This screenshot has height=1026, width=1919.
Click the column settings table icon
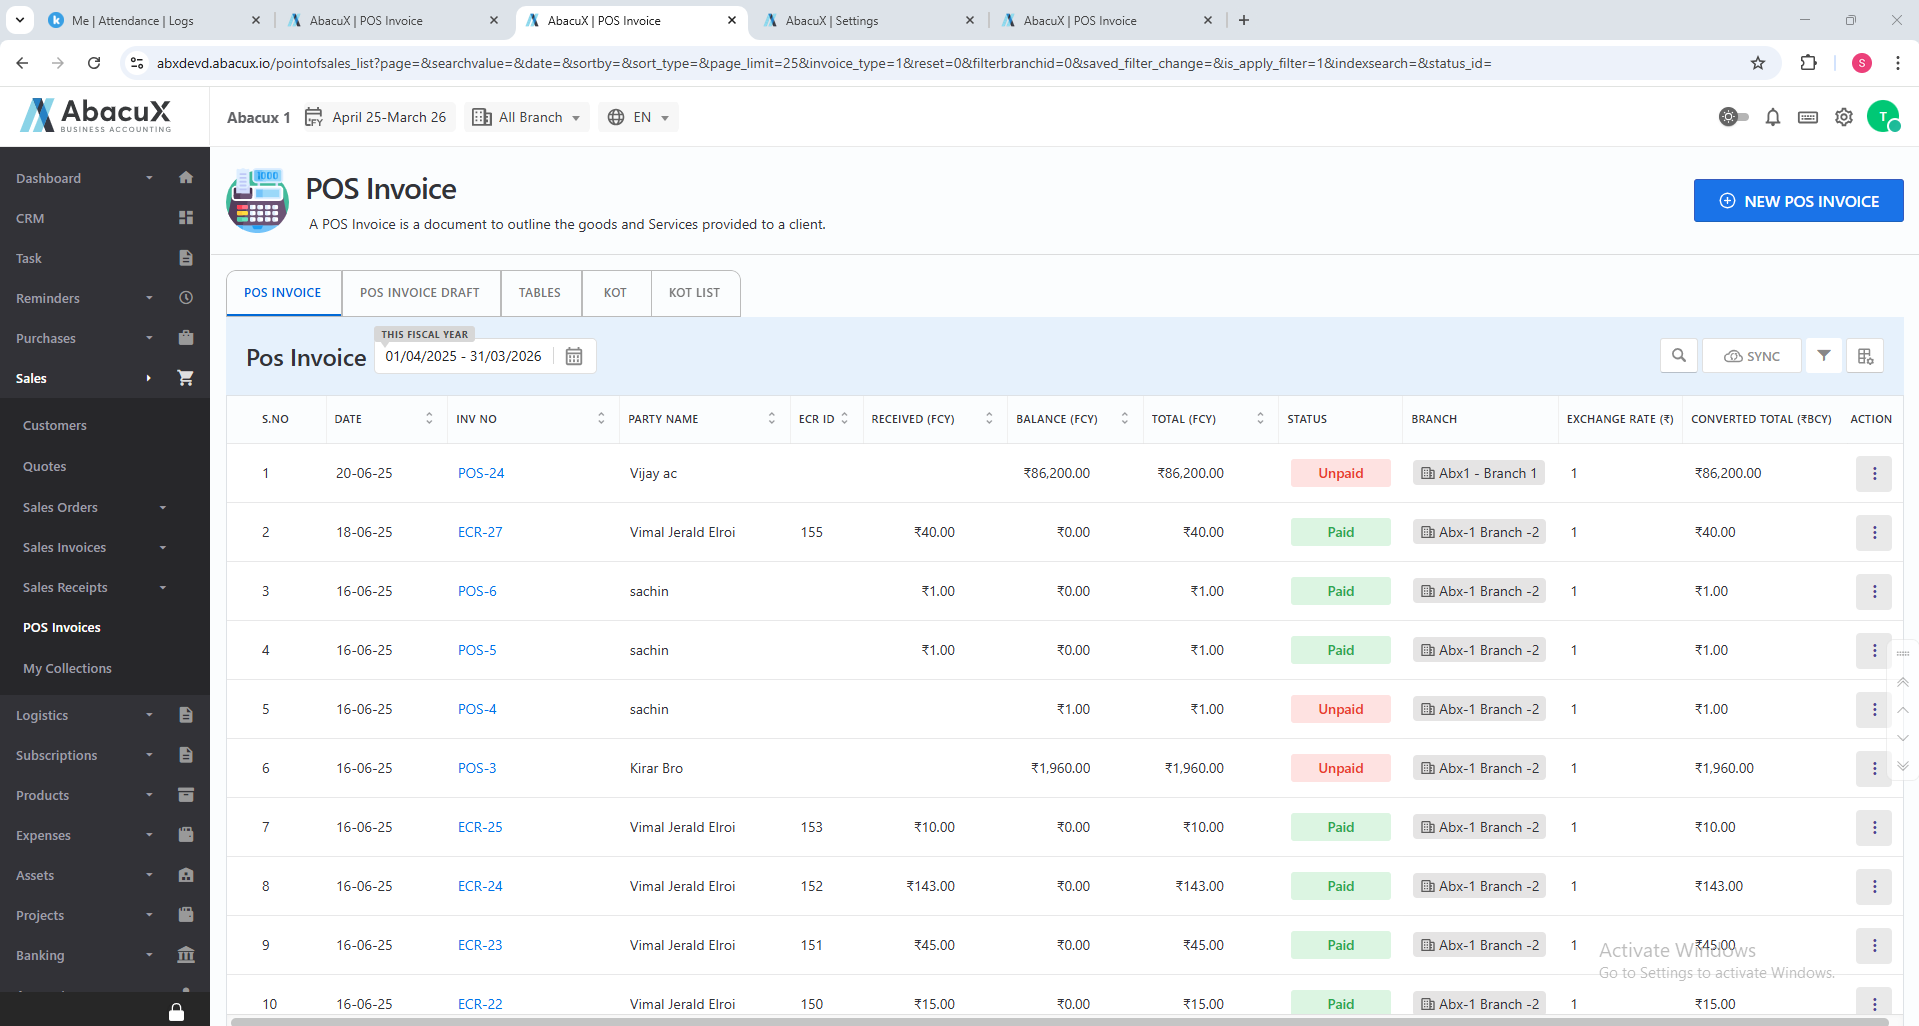click(1865, 356)
